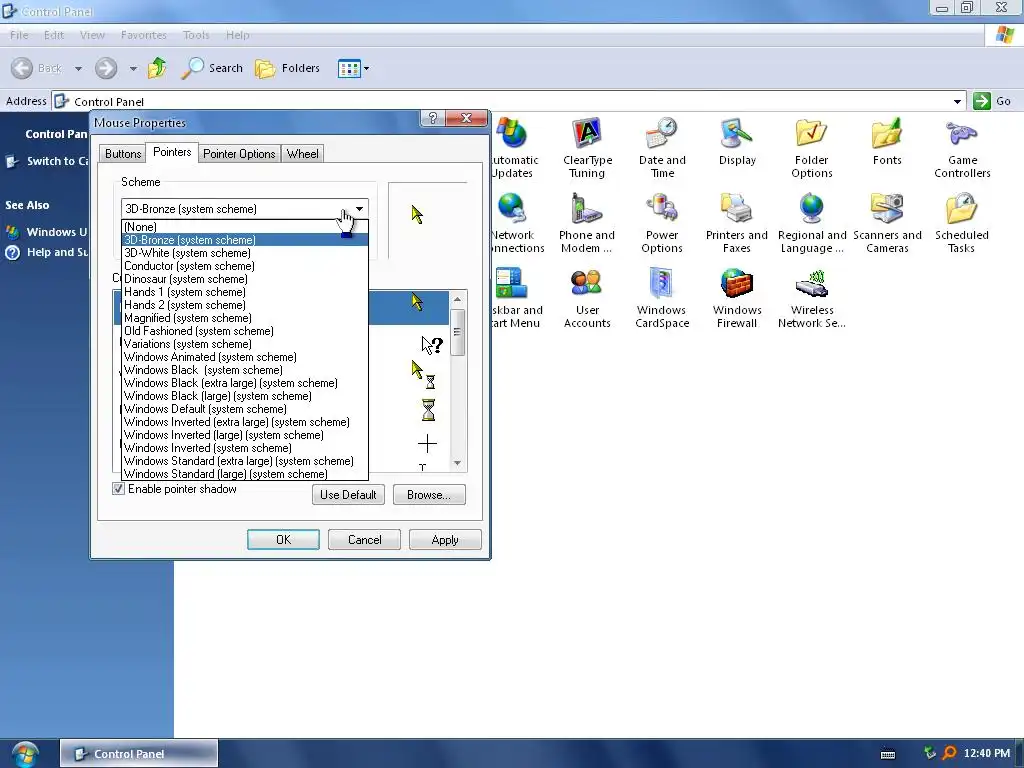The height and width of the screenshot is (768, 1024).
Task: Open Taskbar and Start Menu icon
Action: pos(516,298)
